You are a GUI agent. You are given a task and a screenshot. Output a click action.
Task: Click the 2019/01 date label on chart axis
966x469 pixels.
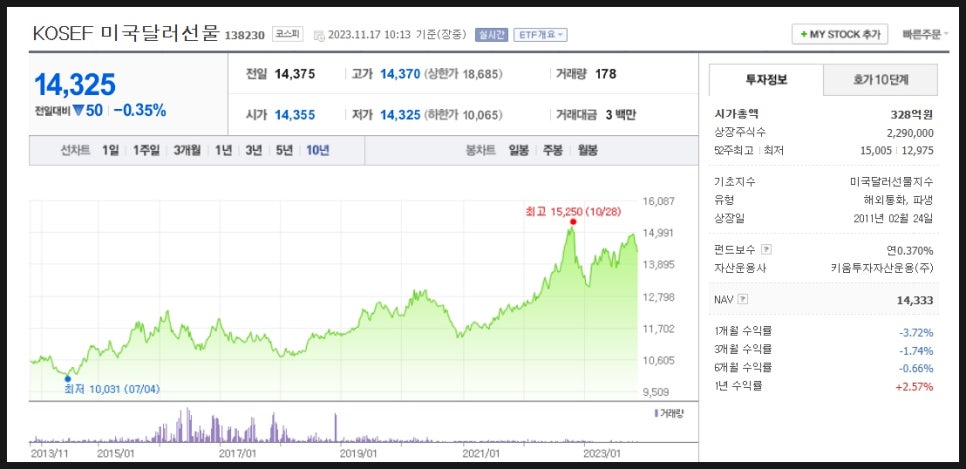pyautogui.click(x=359, y=454)
